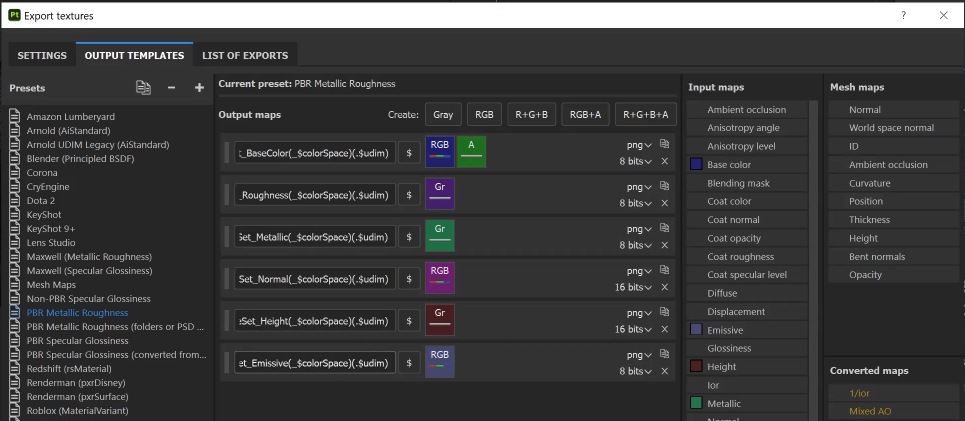Open the List of Exports tab

(x=245, y=55)
